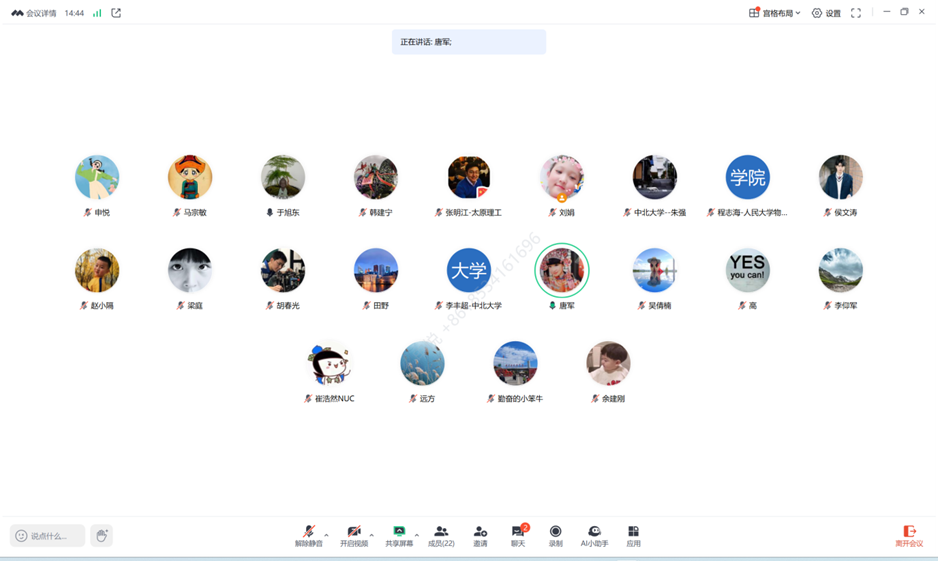Image resolution: width=938 pixels, height=561 pixels.
Task: Expand video options arrow beside 开启视频
Action: (x=371, y=534)
